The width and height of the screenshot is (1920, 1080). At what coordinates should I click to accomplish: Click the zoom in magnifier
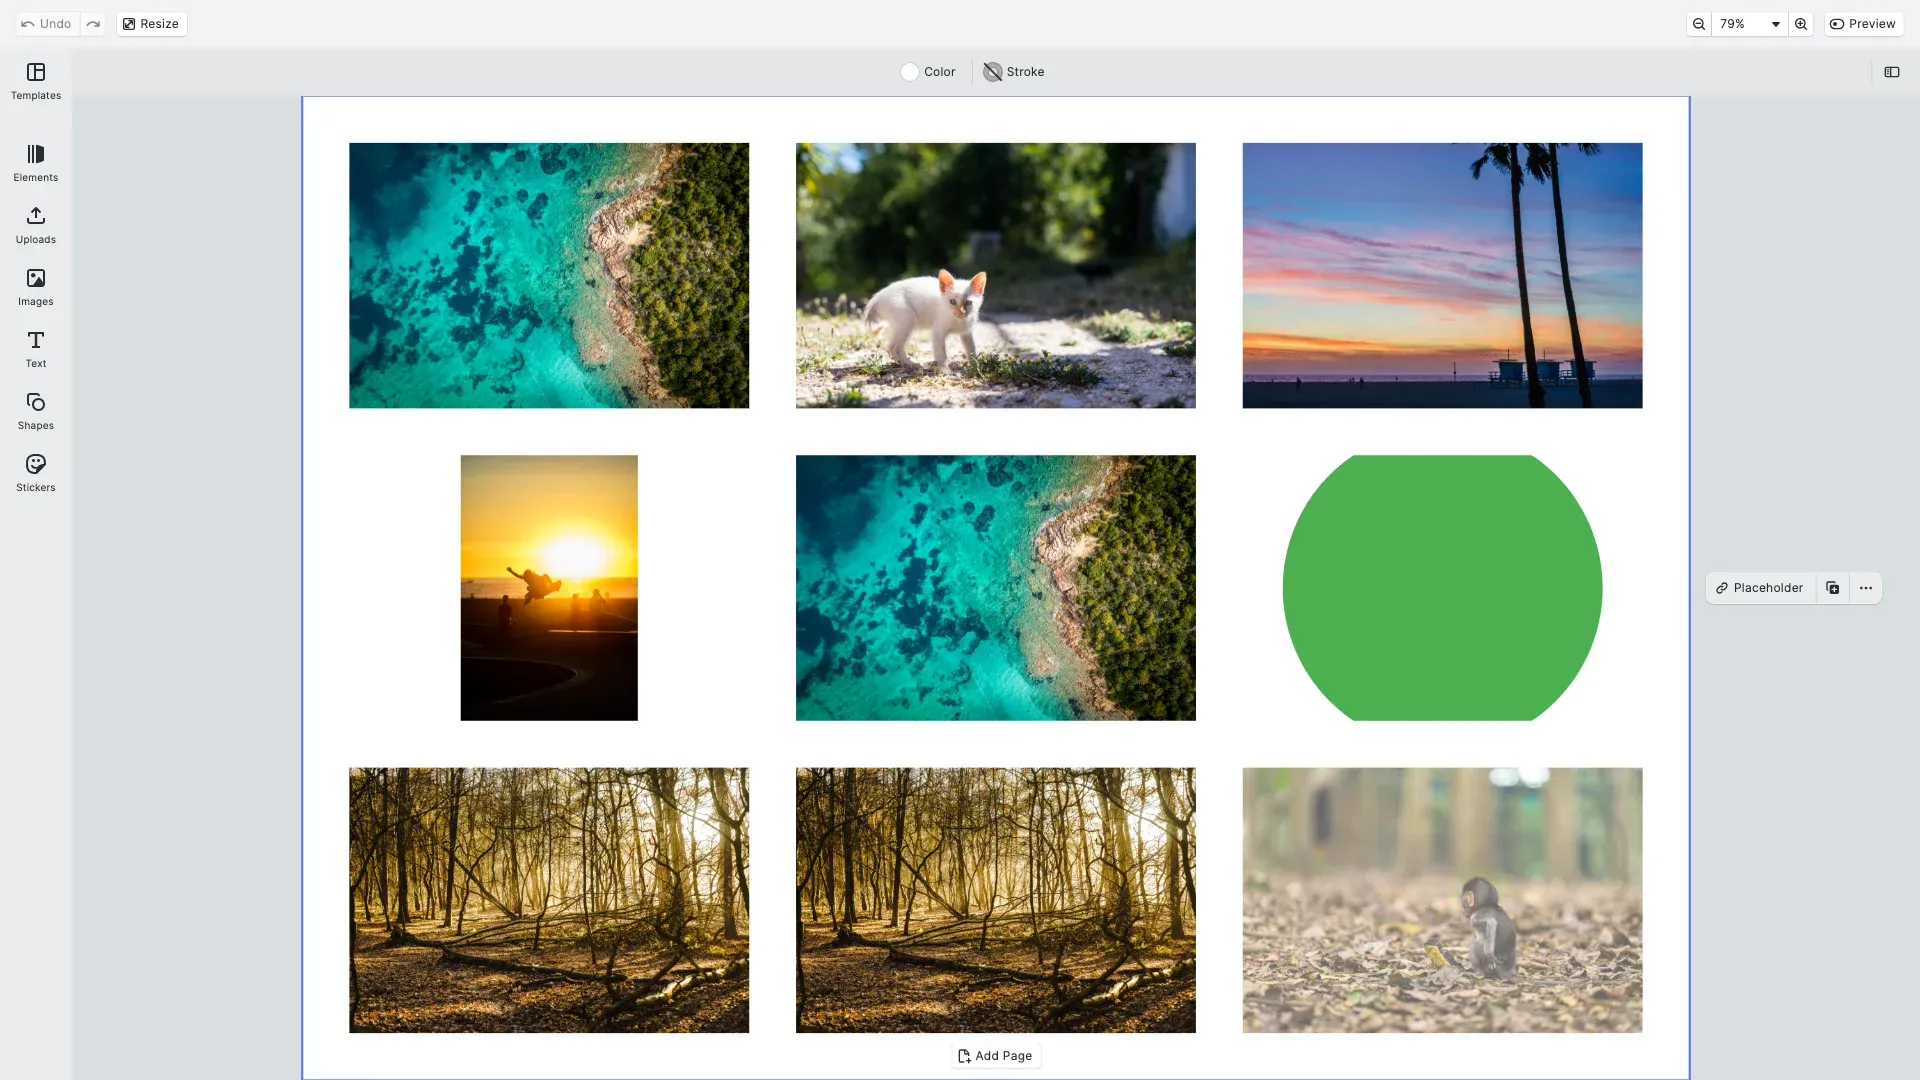point(1801,24)
